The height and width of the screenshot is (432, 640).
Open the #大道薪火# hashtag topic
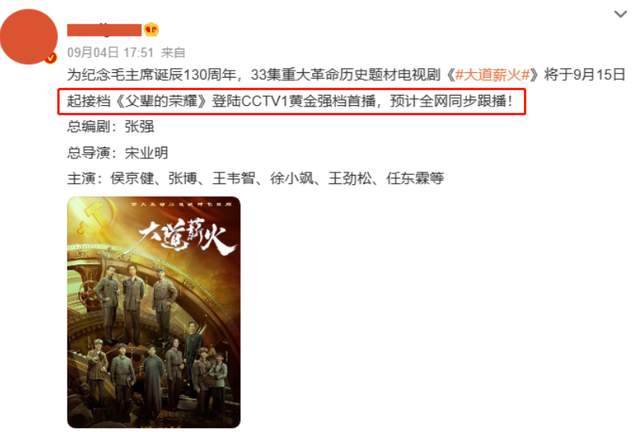pos(493,75)
